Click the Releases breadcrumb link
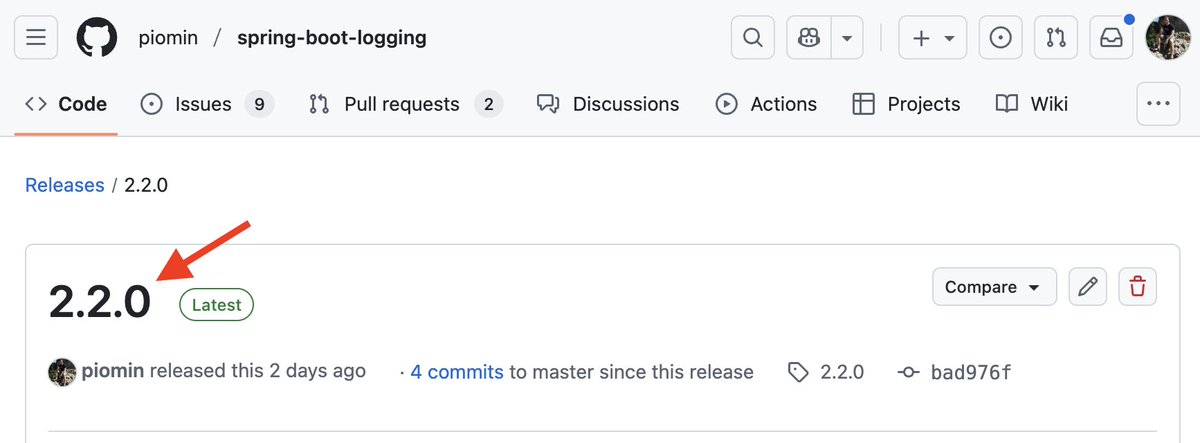1200x443 pixels. point(65,185)
